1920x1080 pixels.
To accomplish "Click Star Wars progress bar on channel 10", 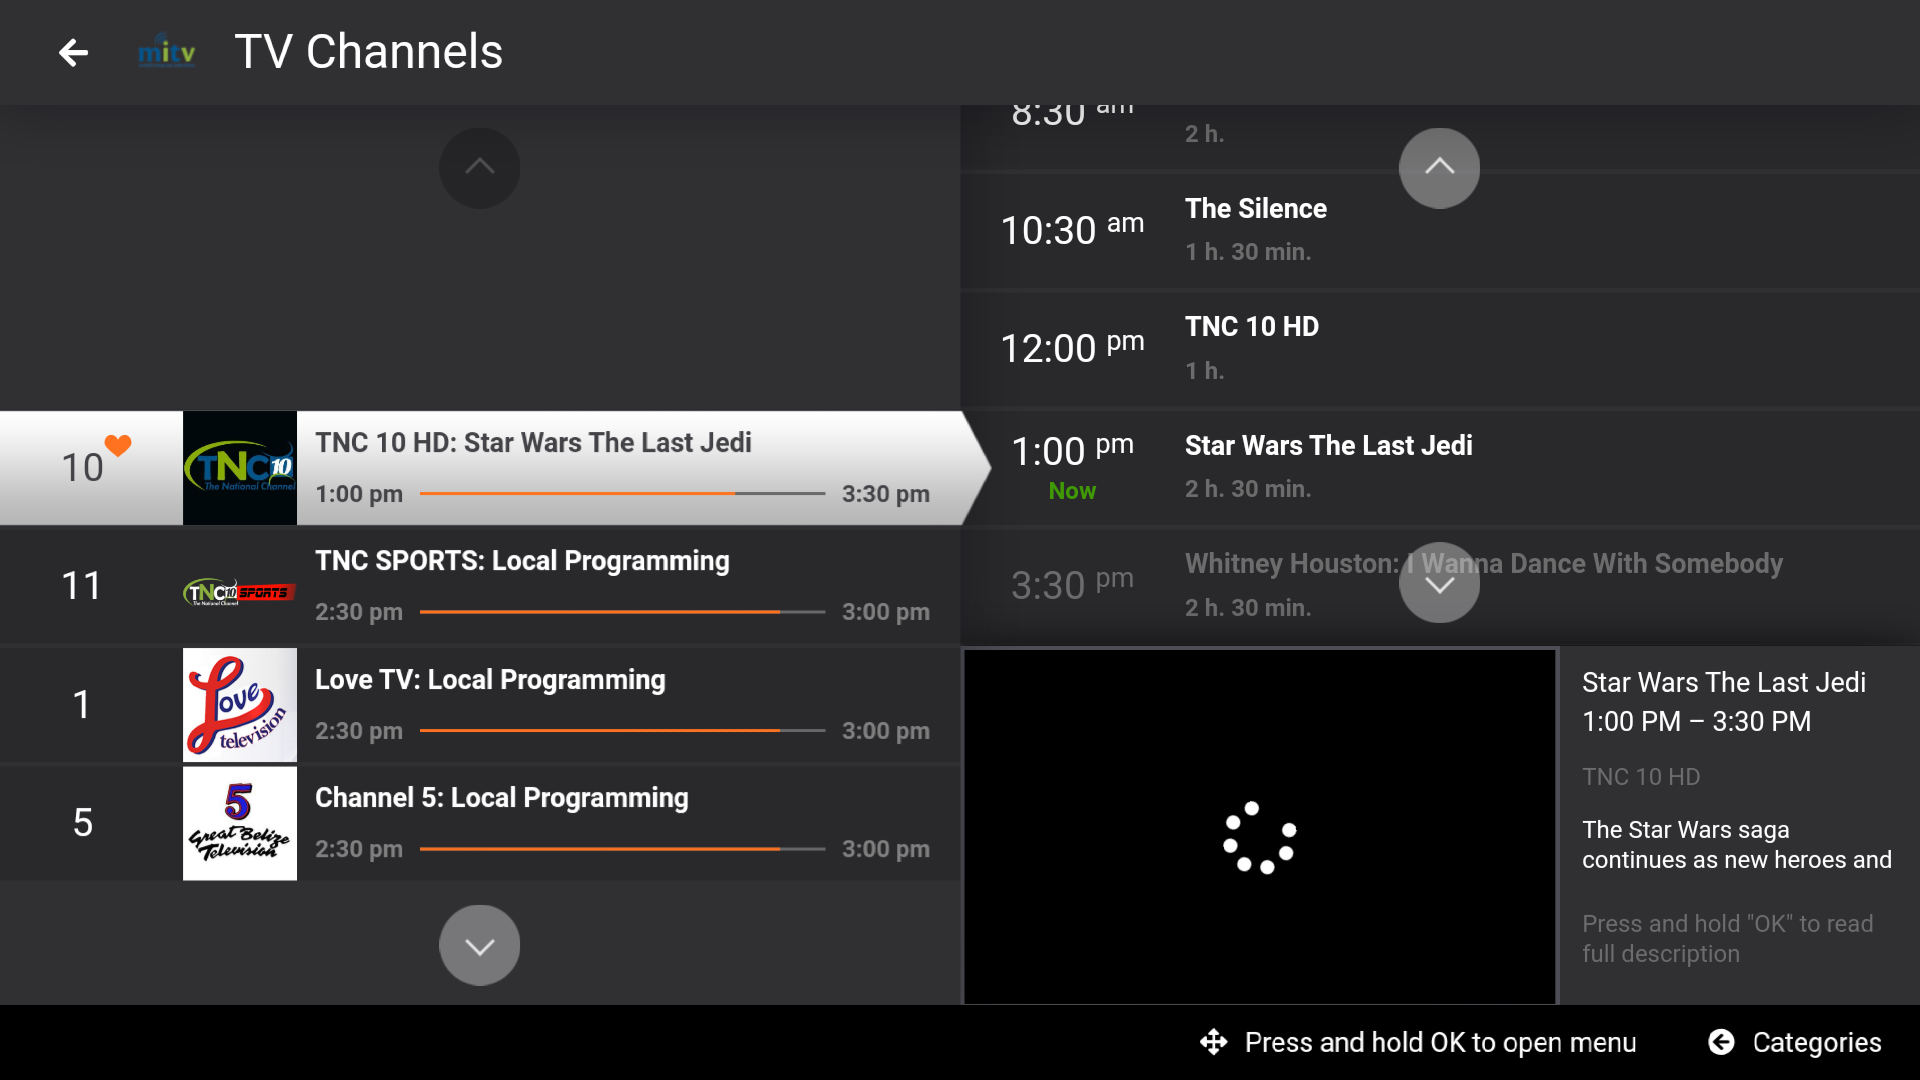I will (x=622, y=494).
